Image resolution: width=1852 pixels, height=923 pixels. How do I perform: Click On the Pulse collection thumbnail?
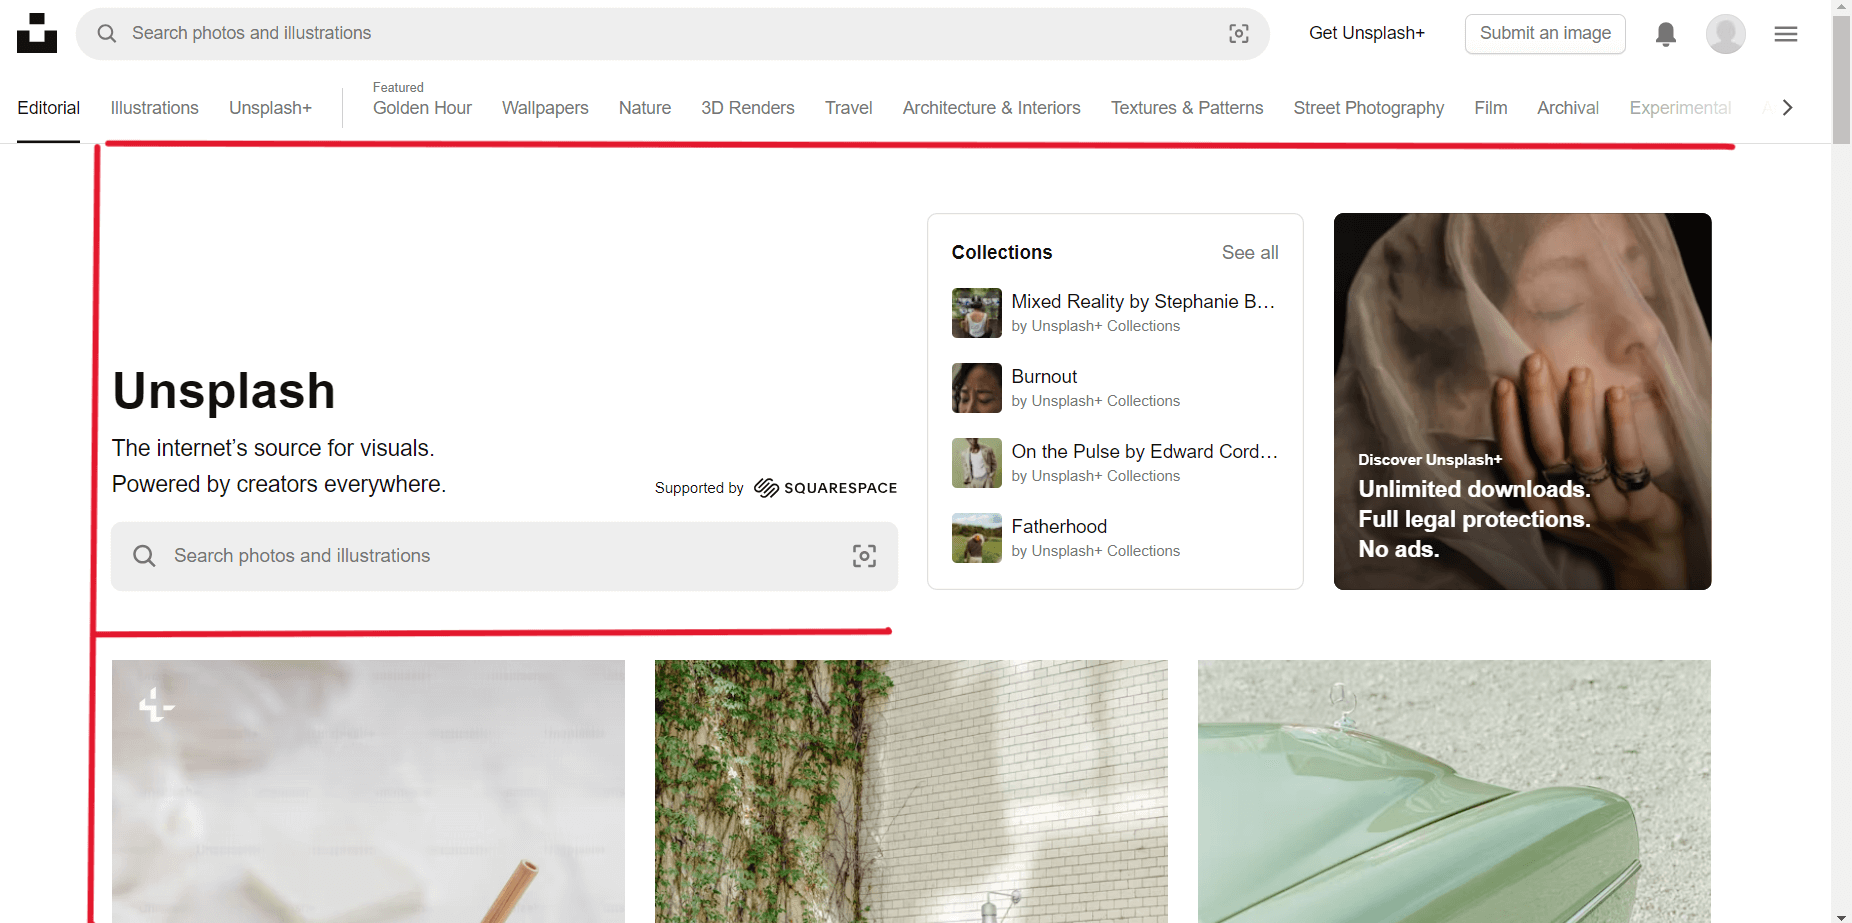(x=977, y=463)
